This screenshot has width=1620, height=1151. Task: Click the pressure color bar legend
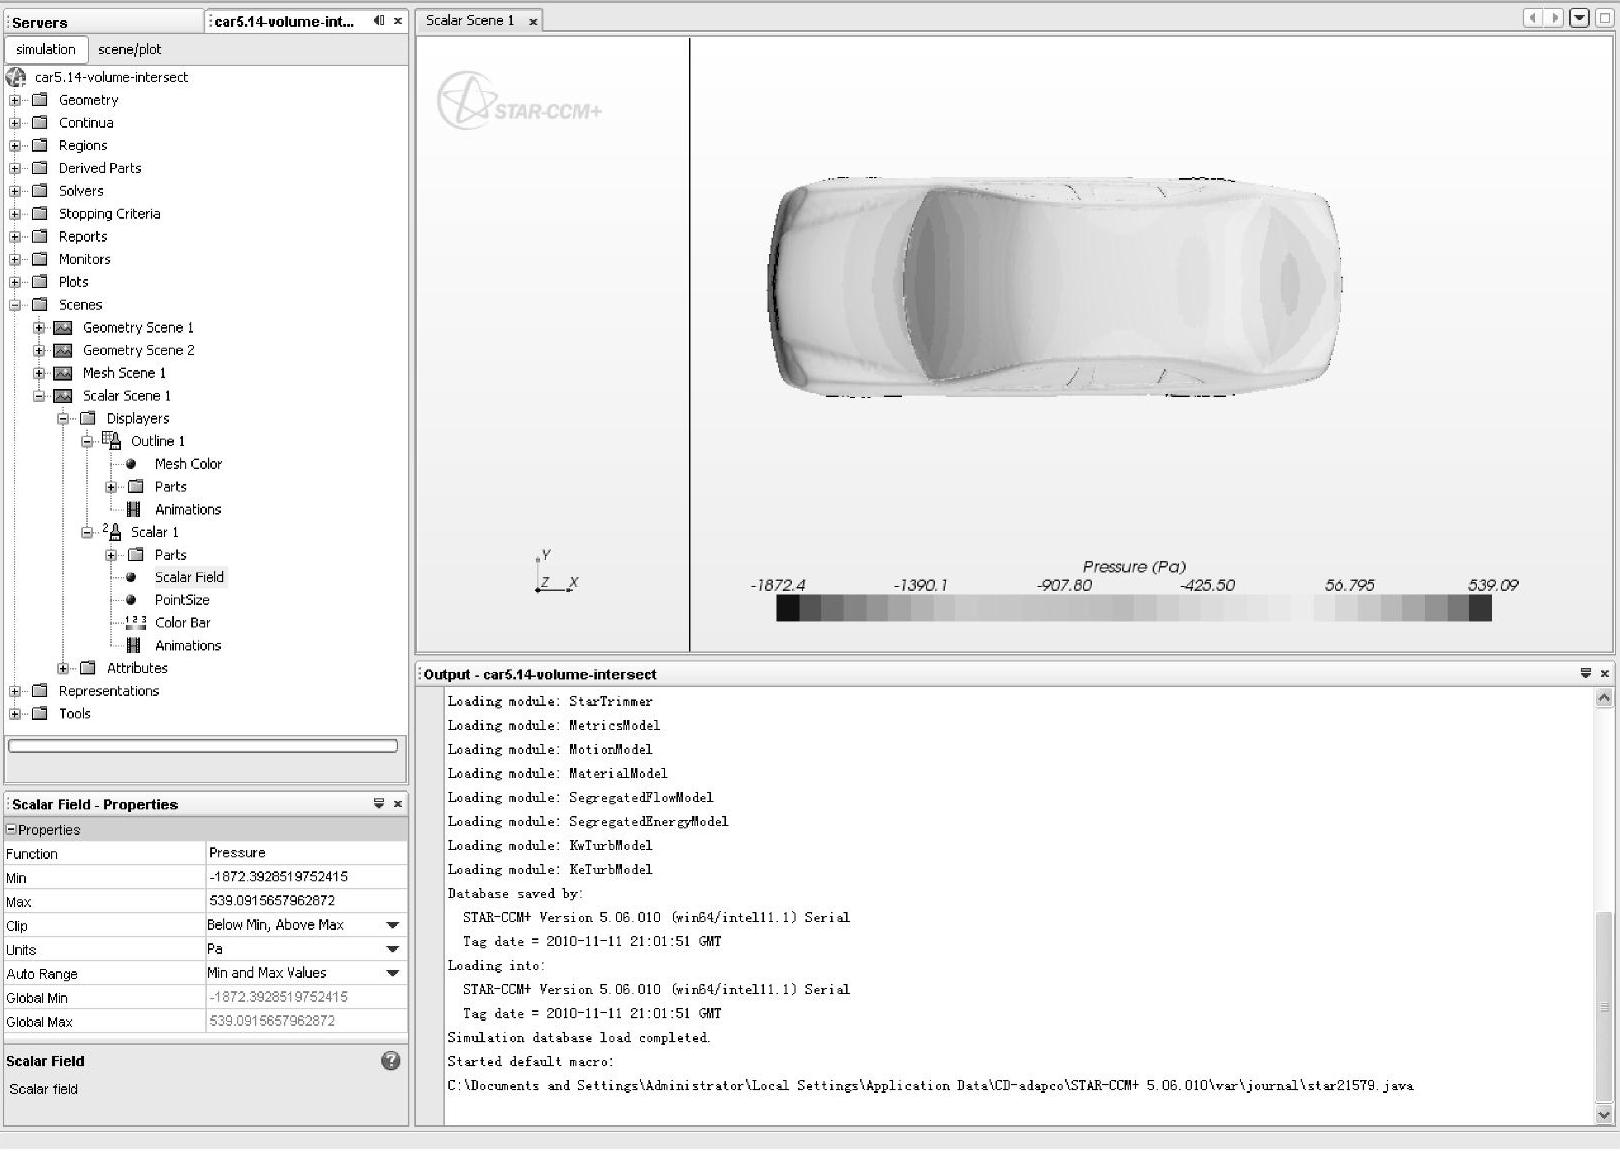(1134, 607)
